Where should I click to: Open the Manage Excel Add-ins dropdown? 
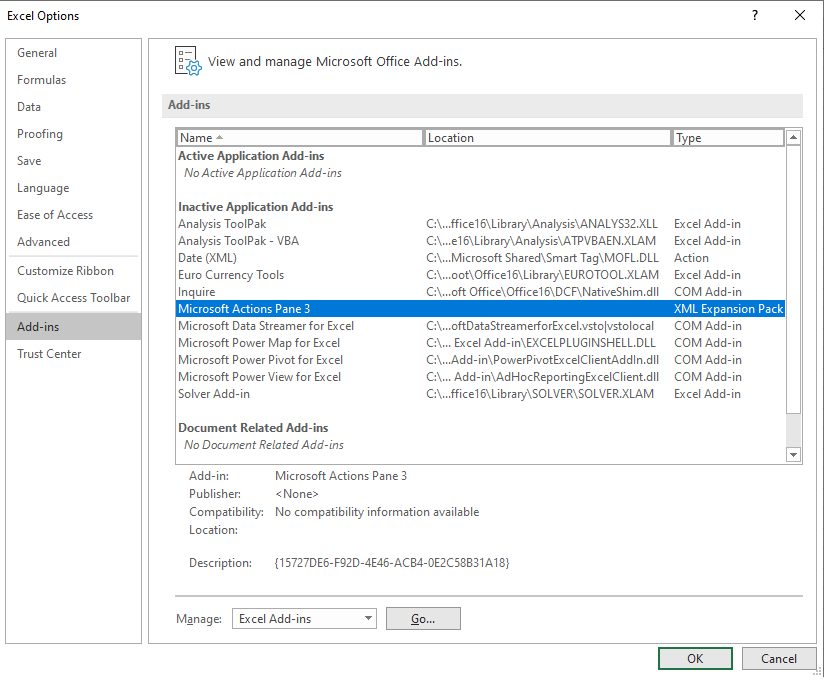click(x=304, y=619)
